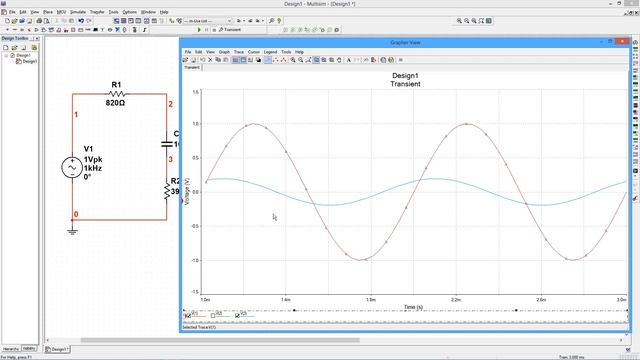Toggle the Show cursors icon in Grapher toolbar
640x360 pixels.
coord(251,60)
